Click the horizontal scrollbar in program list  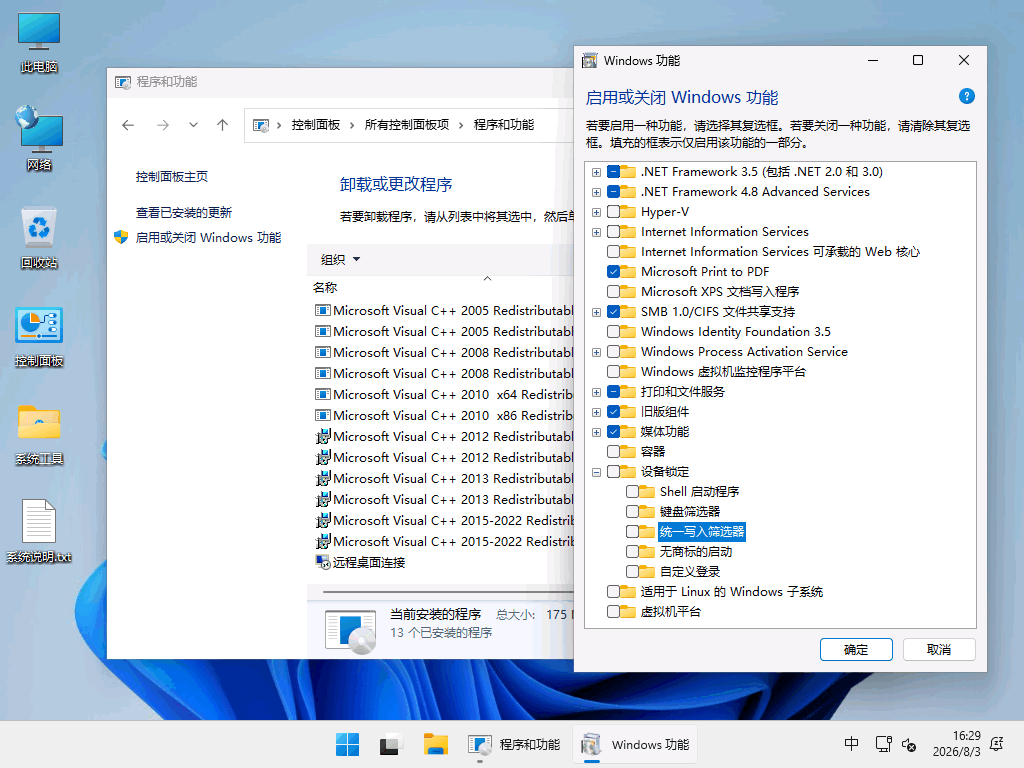tap(447, 592)
